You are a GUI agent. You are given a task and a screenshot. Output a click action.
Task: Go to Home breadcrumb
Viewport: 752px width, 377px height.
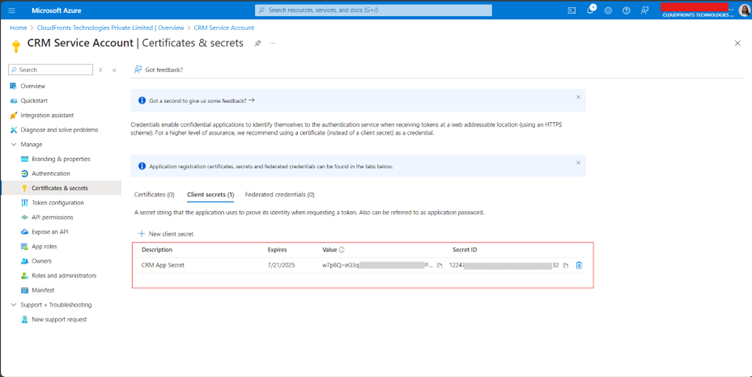click(18, 28)
